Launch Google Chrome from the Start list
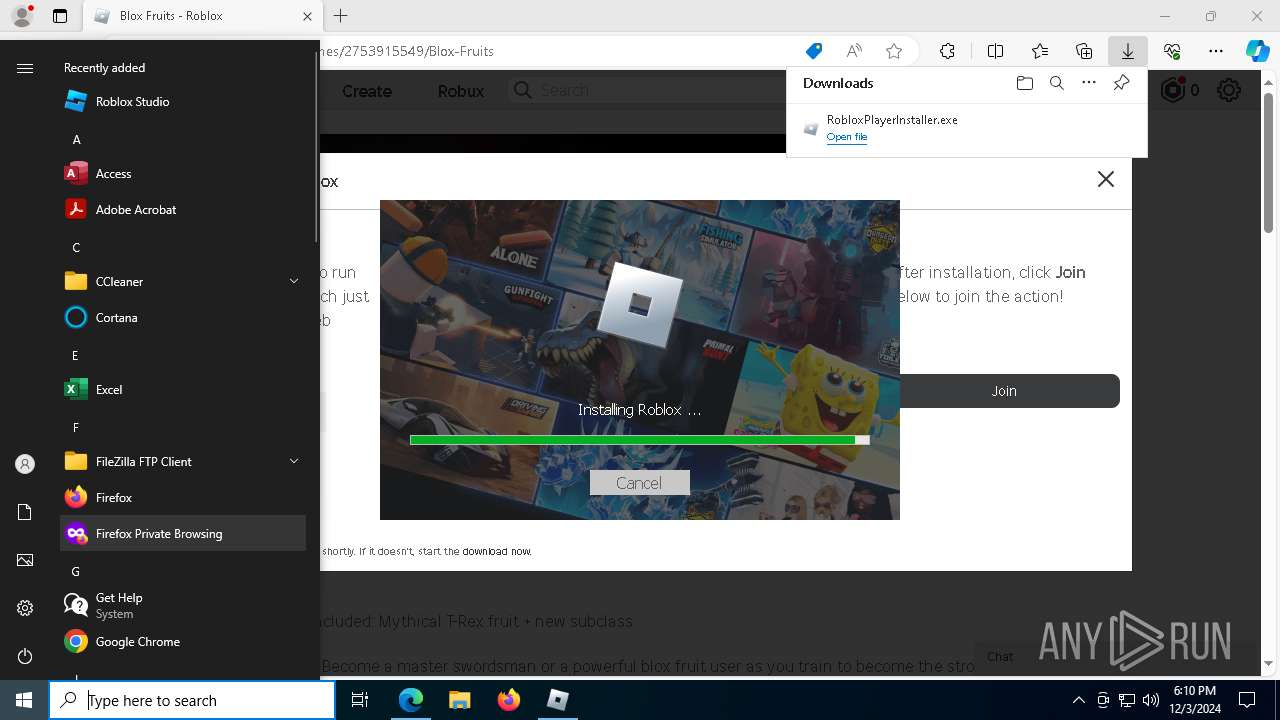The width and height of the screenshot is (1280, 720). coord(183,641)
